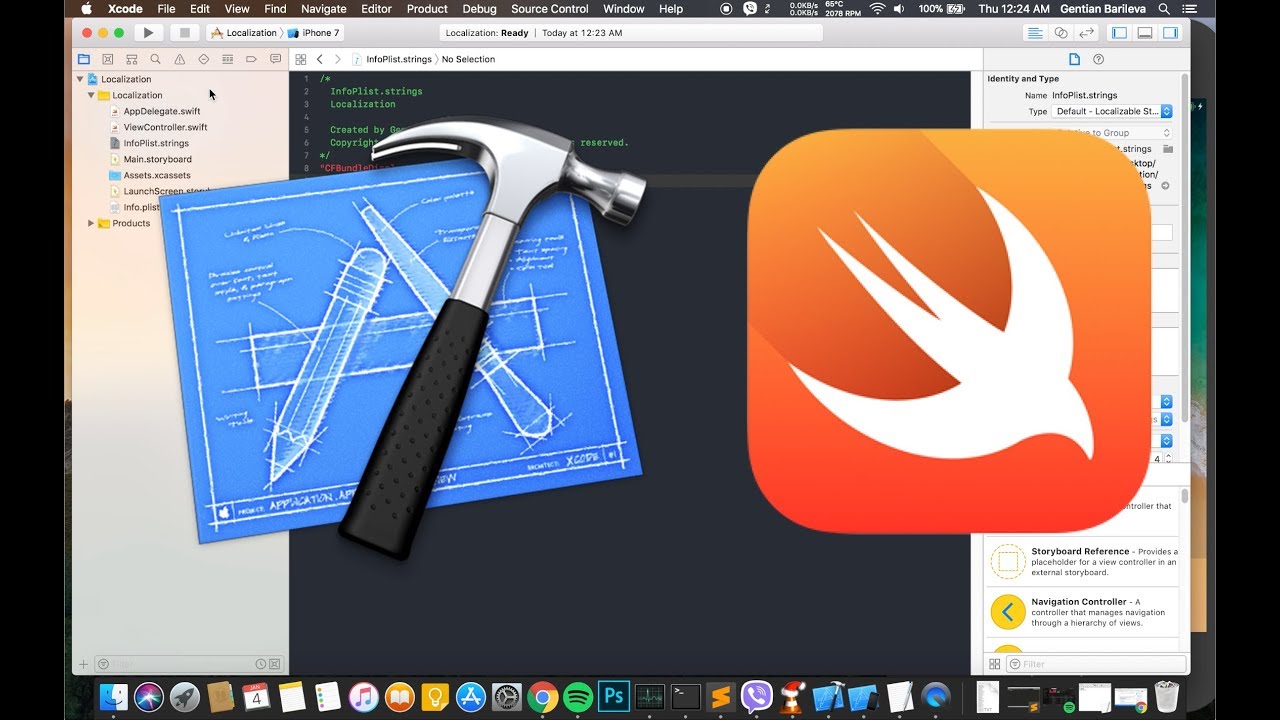
Task: Choose the Localization scheme selector
Action: [x=243, y=33]
